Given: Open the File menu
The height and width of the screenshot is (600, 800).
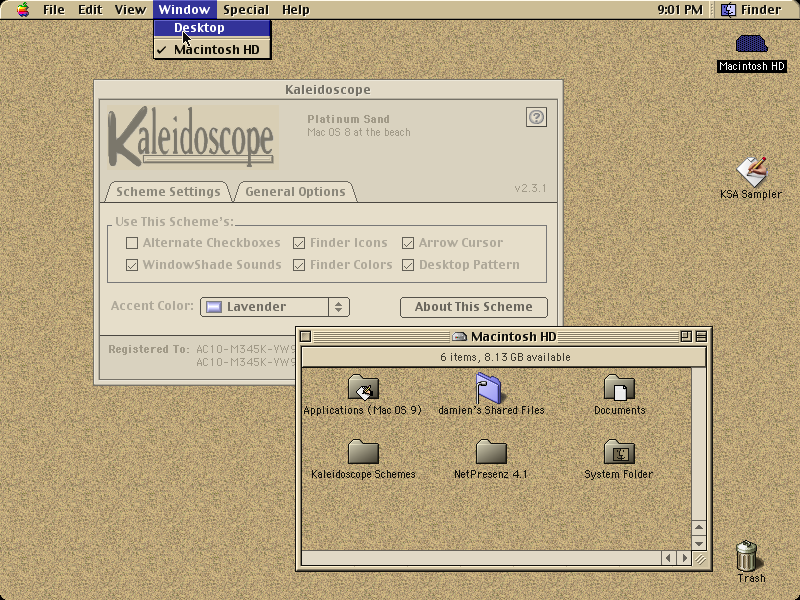Looking at the screenshot, I should [54, 10].
